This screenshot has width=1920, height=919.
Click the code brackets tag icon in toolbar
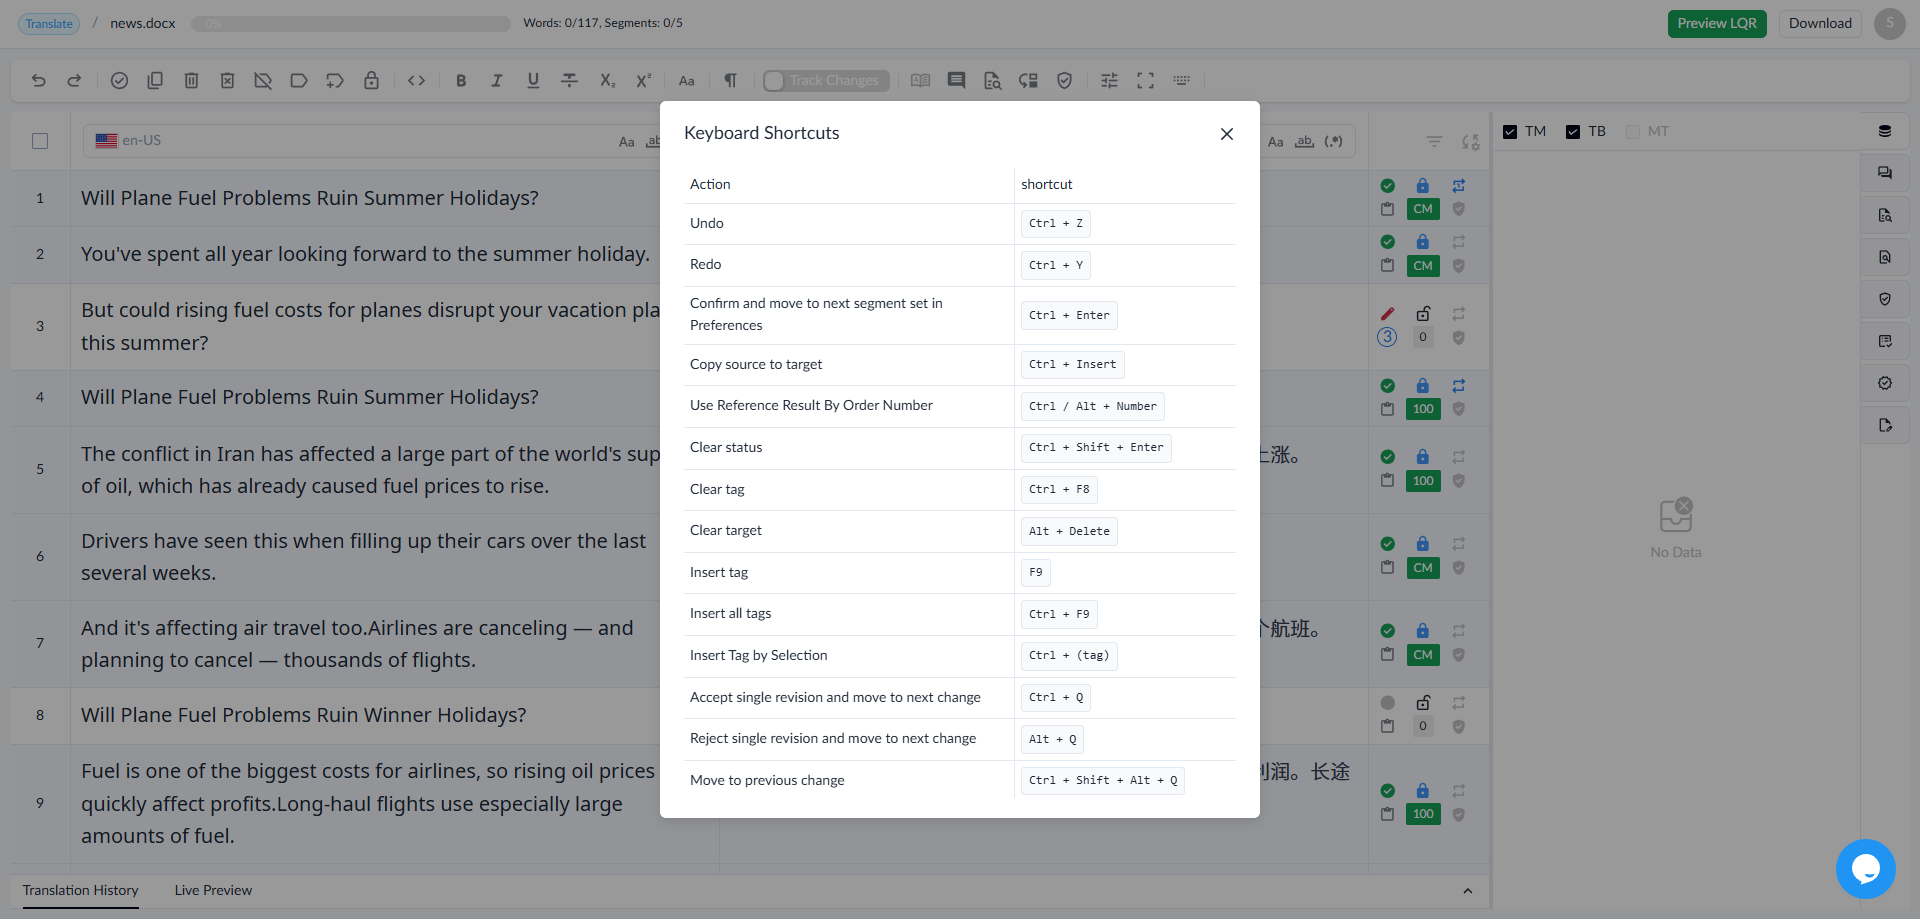tap(417, 81)
